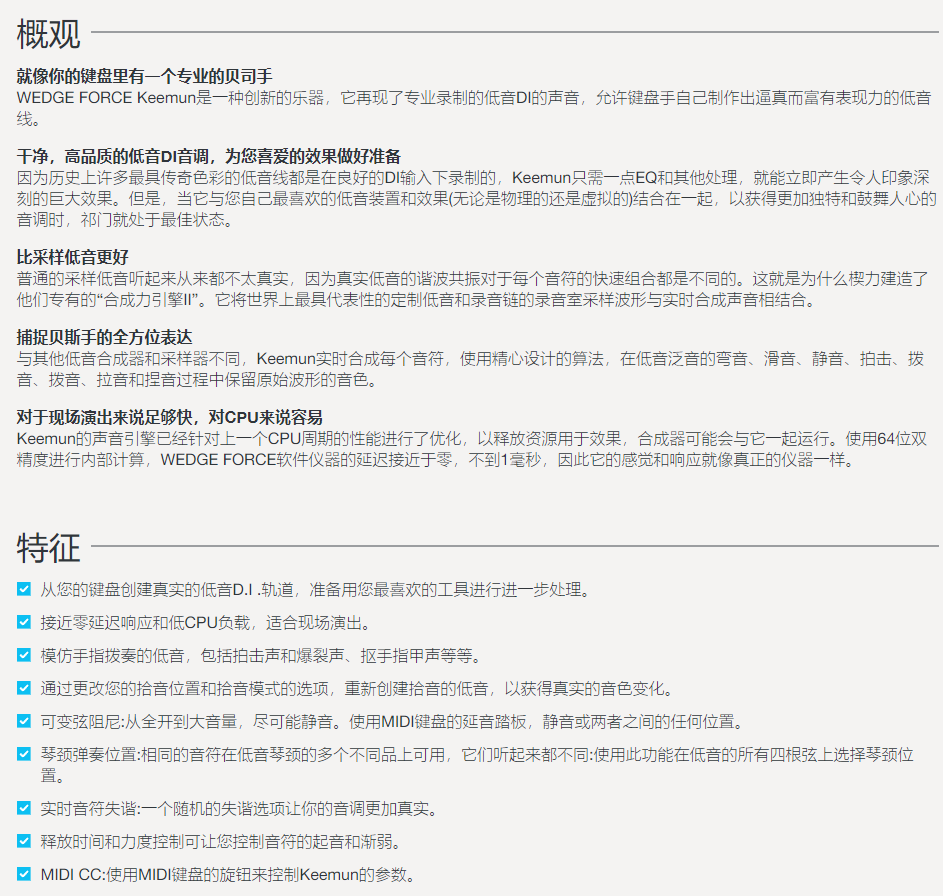
Task: Click the checkmark beside '通过更改您的拾音位置'
Action: [23, 688]
